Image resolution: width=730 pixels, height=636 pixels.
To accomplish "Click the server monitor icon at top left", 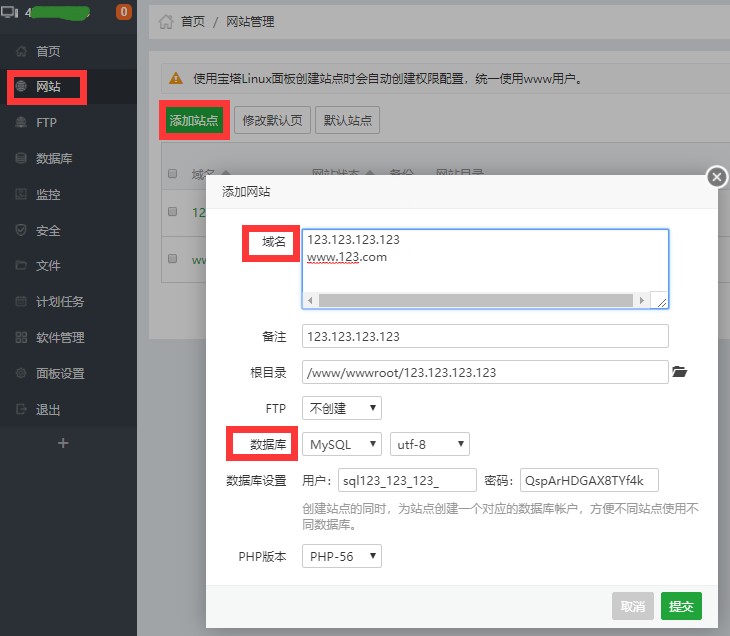I will point(9,12).
